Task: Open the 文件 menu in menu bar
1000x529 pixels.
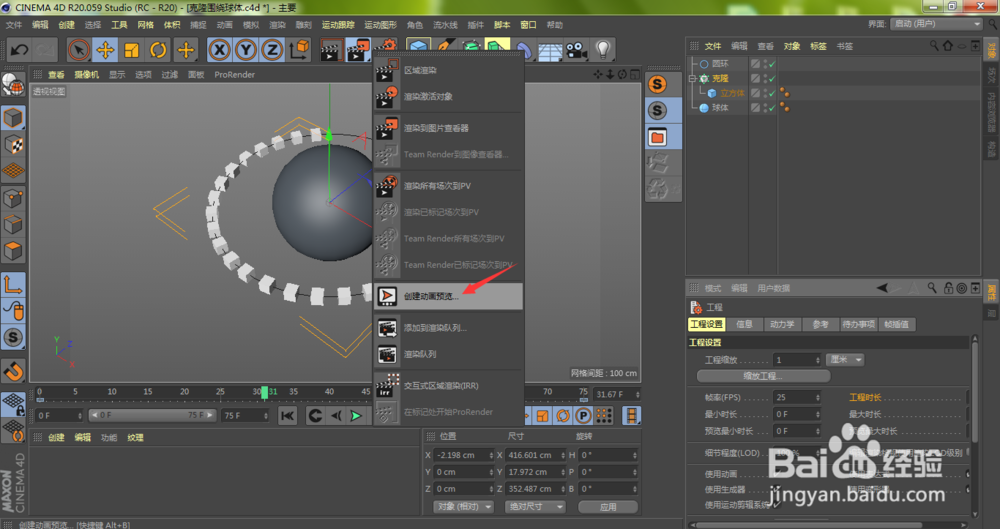Action: 14,25
